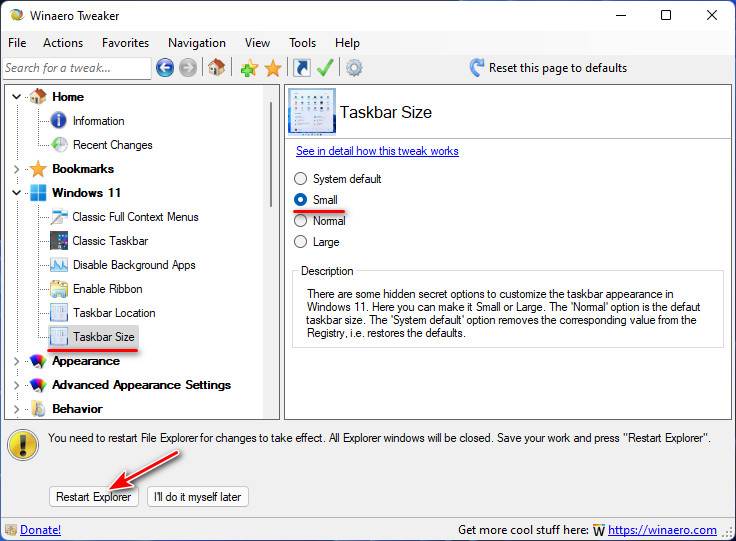Open the Navigation menu
The width and height of the screenshot is (736, 541).
pyautogui.click(x=197, y=43)
